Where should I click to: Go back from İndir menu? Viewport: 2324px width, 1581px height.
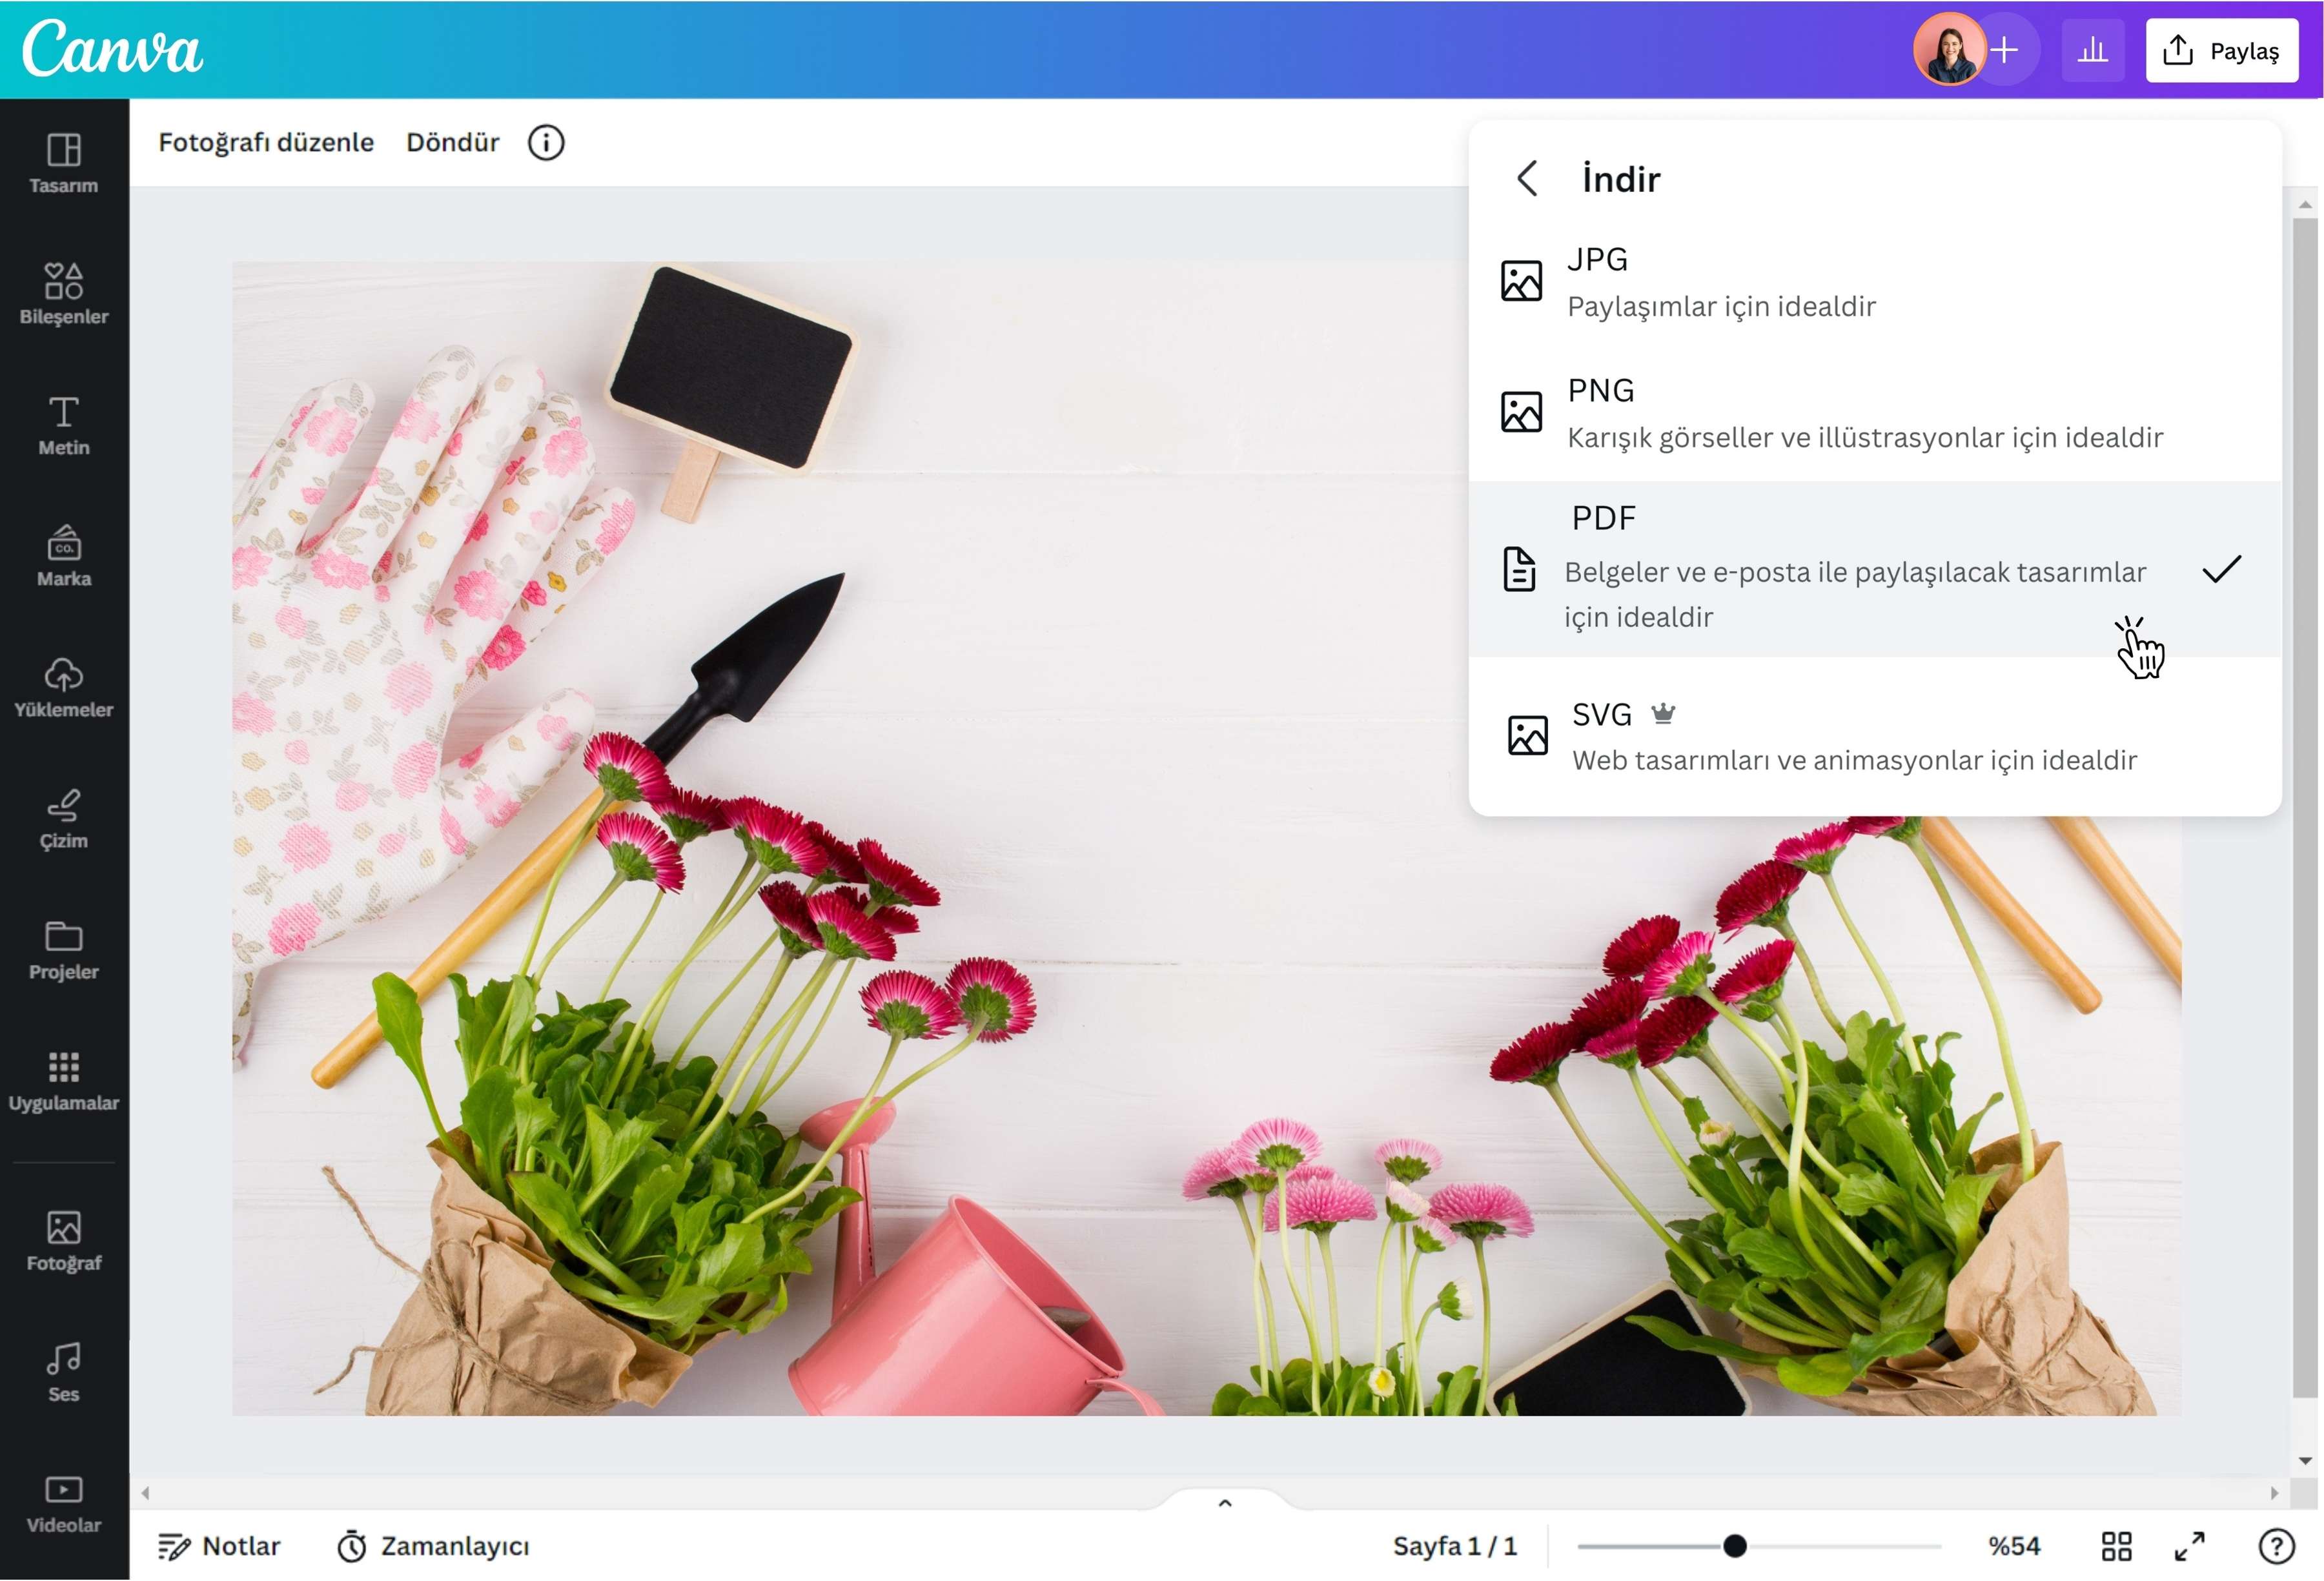[1527, 179]
